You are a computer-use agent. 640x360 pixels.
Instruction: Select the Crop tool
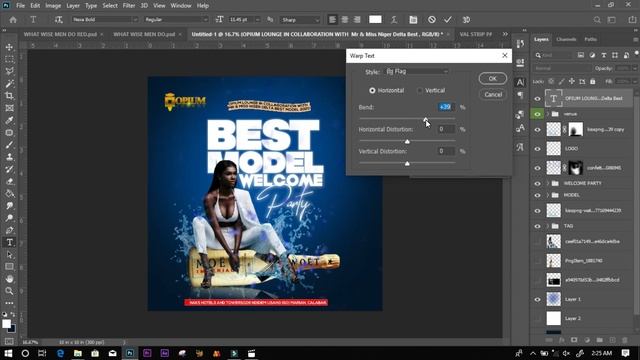tap(9, 96)
